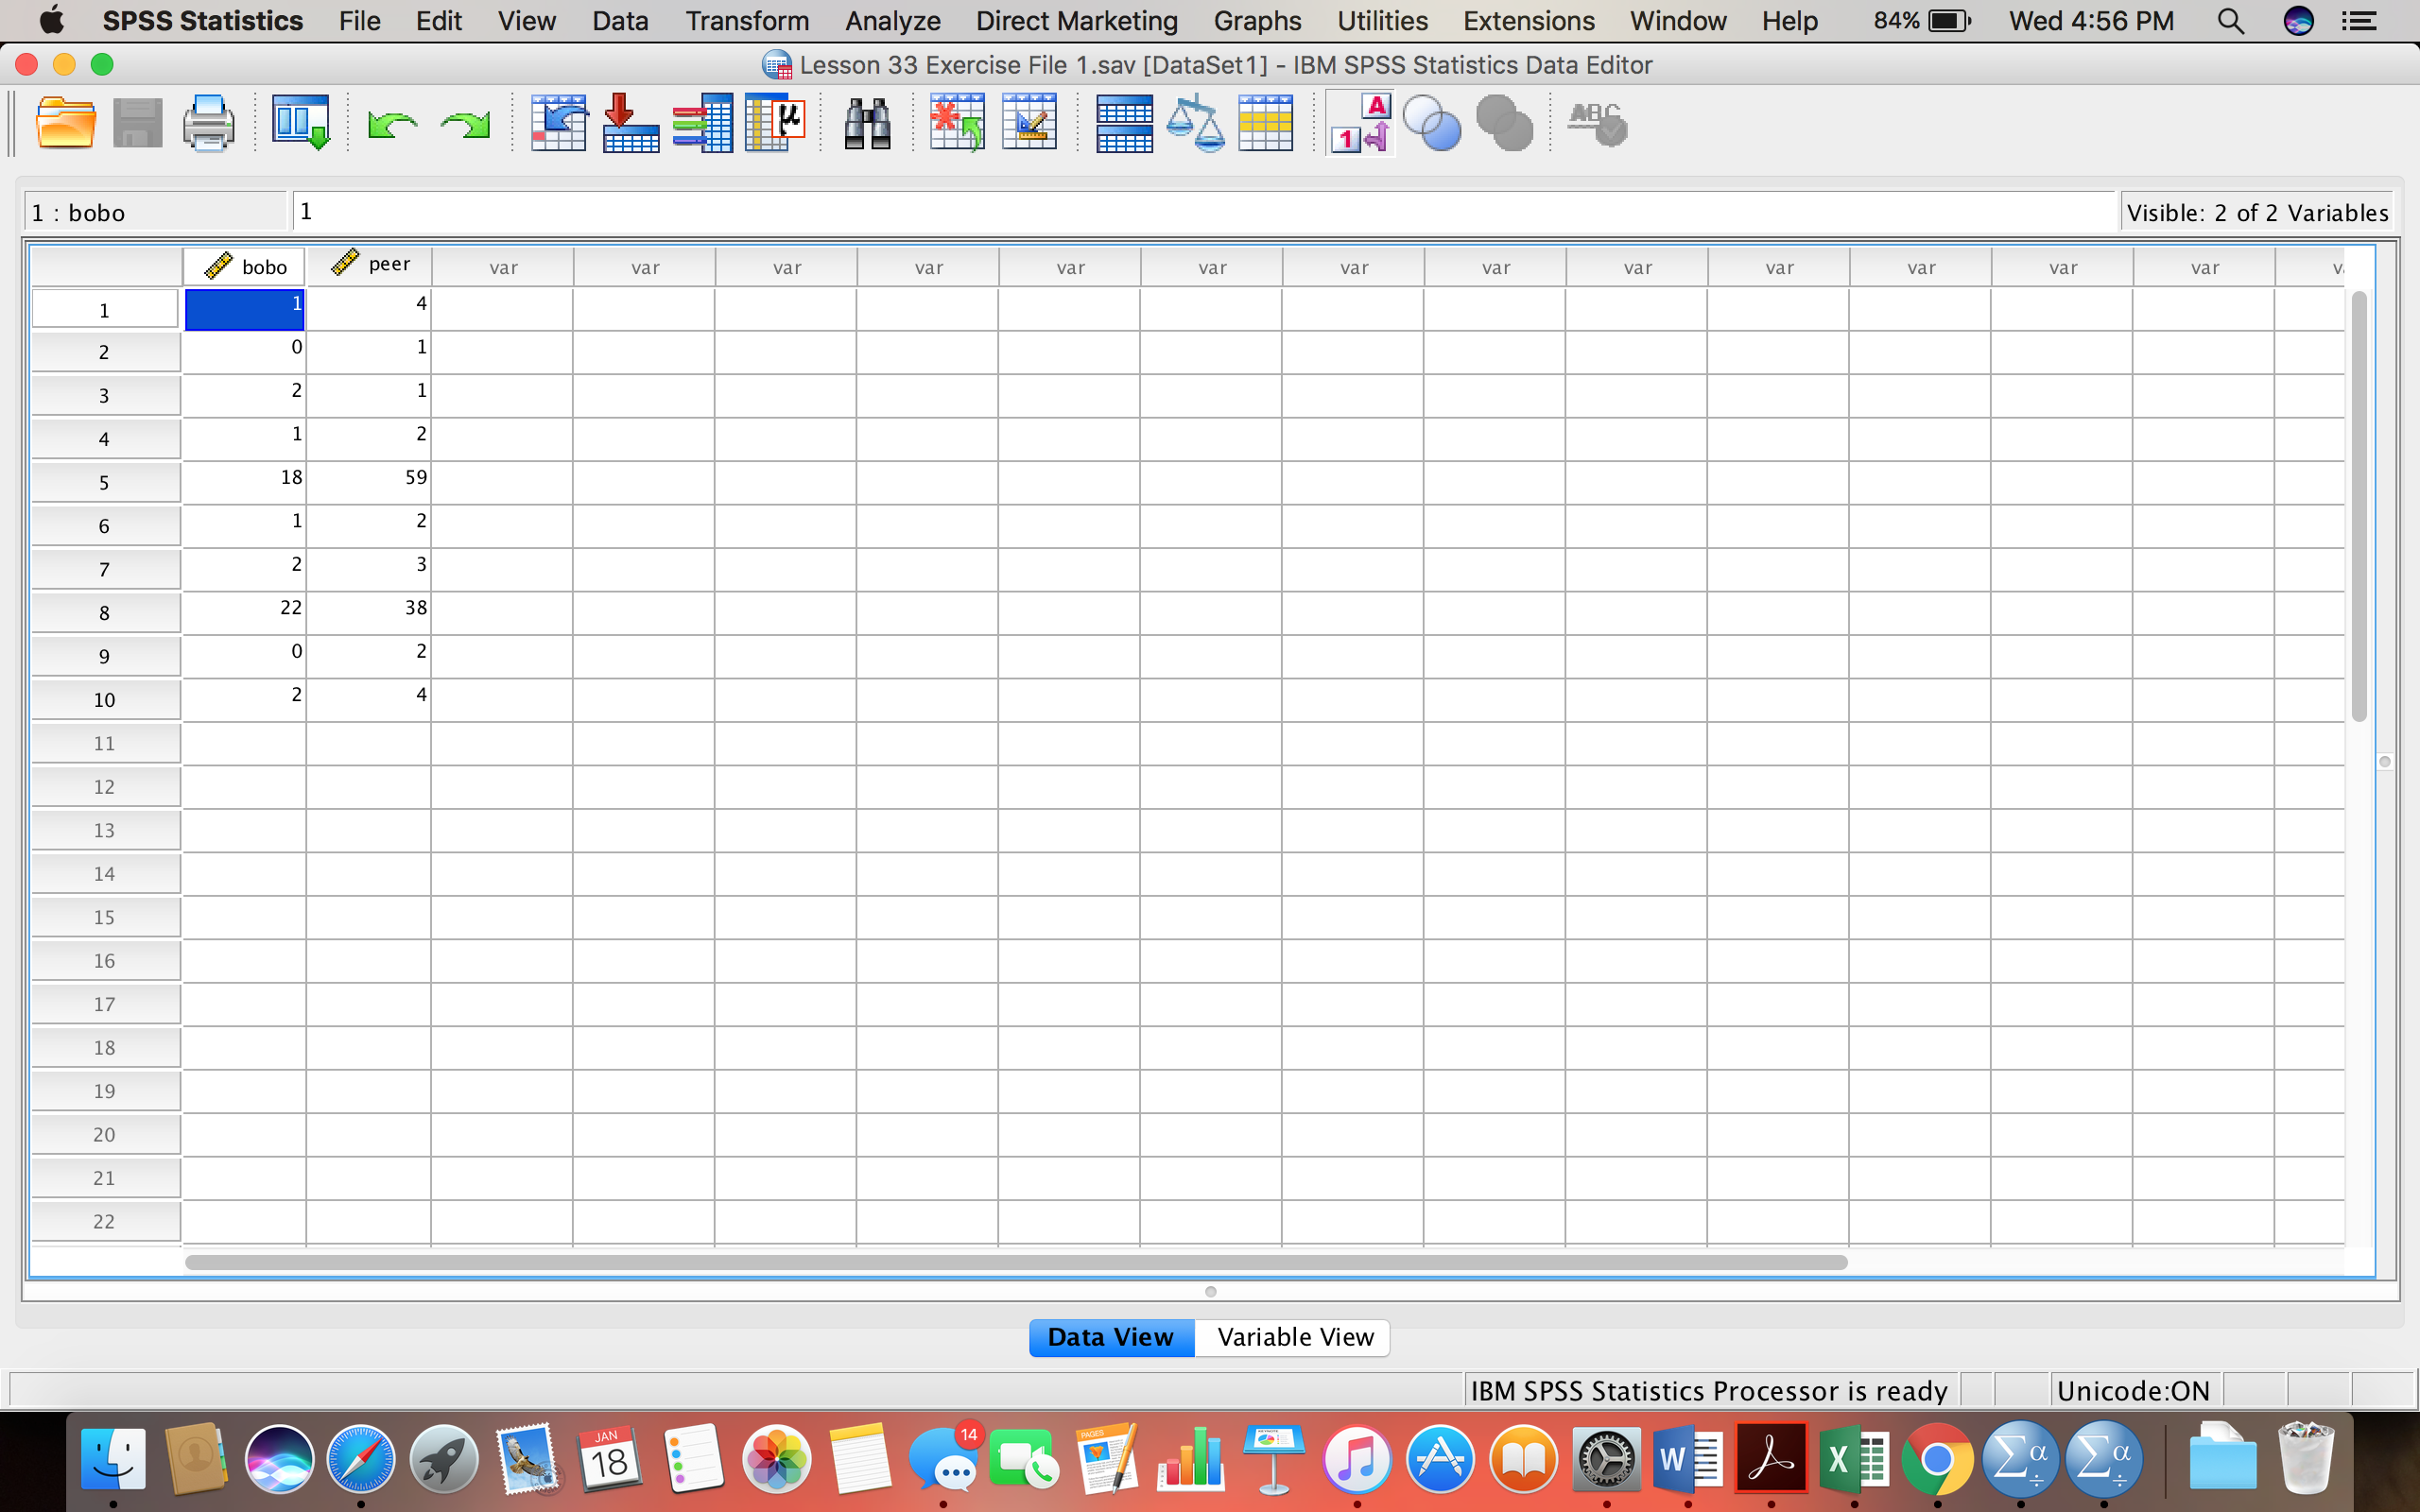
Task: Click the horizontal scrollbar of data grid
Action: point(1016,1262)
